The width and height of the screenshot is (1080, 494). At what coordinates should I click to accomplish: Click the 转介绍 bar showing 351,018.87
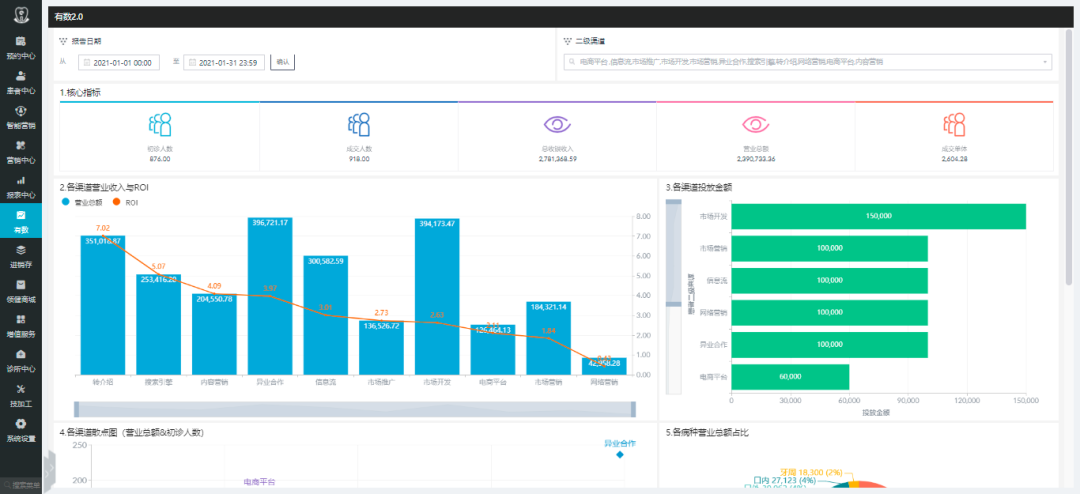point(103,305)
